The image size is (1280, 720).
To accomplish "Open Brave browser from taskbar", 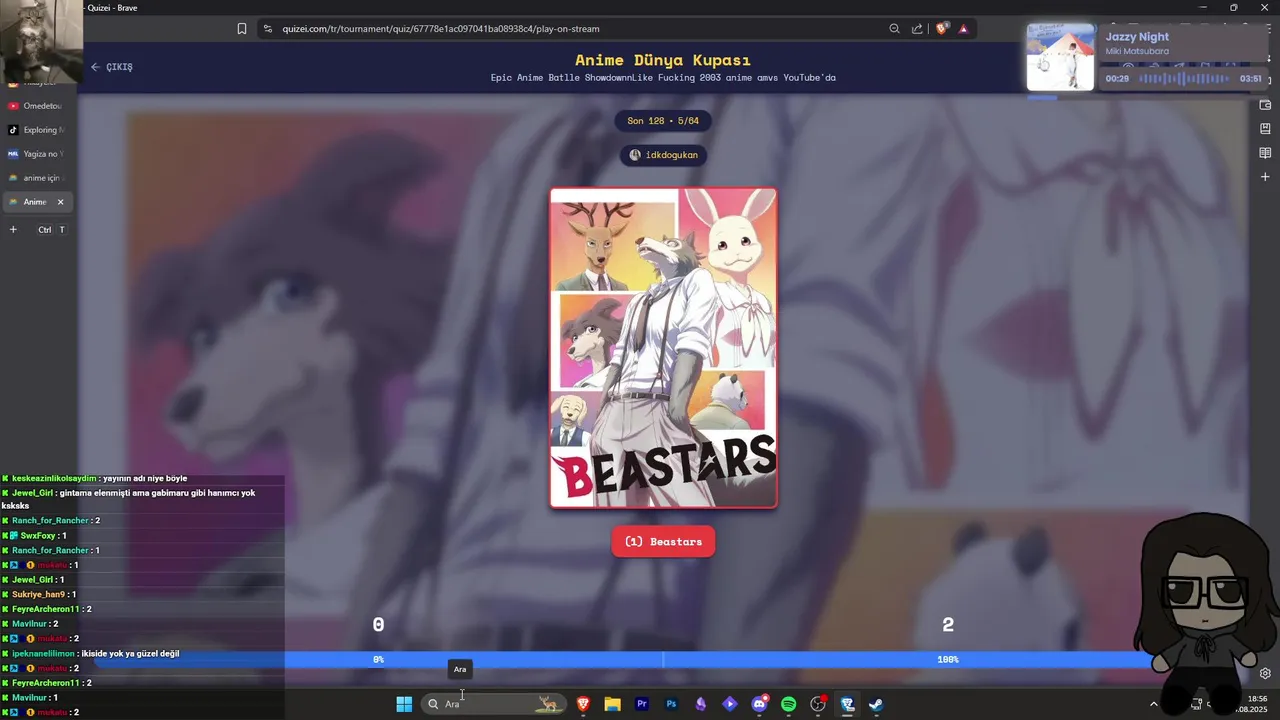I will [583, 704].
